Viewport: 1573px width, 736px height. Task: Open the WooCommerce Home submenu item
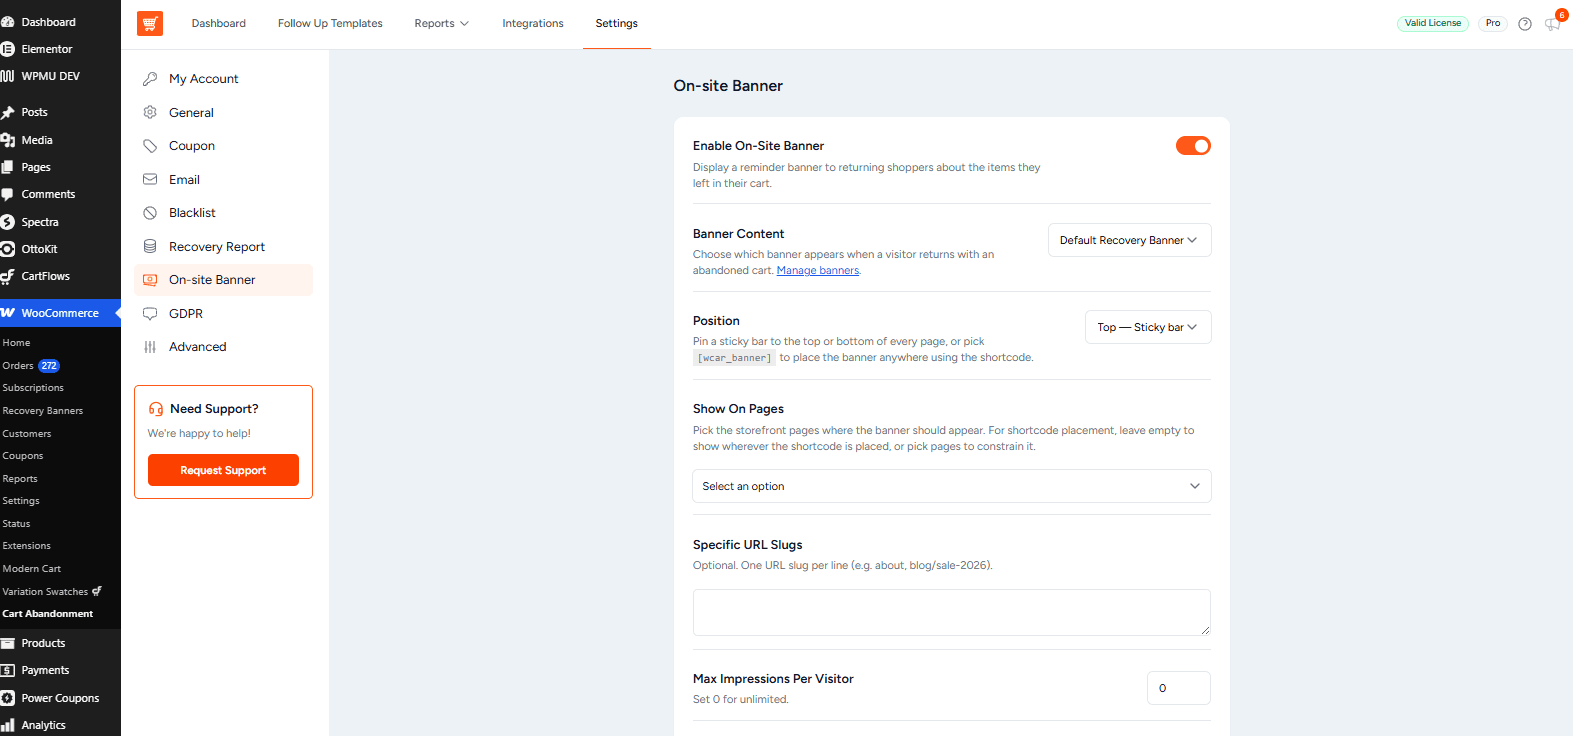click(x=17, y=343)
